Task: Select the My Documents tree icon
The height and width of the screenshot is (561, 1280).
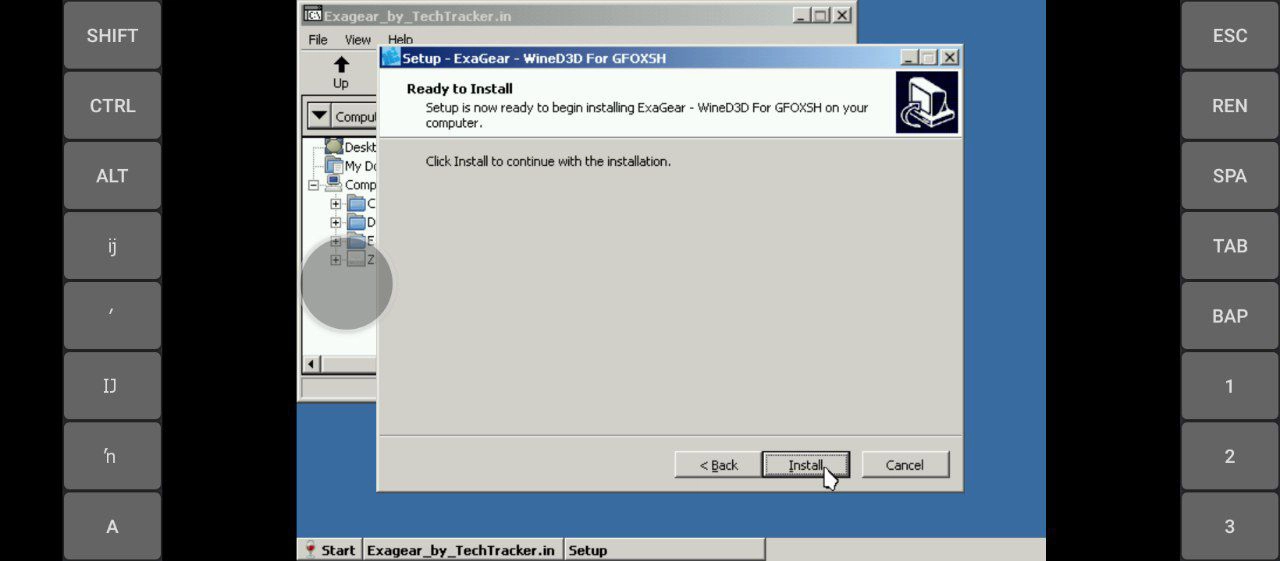Action: 334,166
